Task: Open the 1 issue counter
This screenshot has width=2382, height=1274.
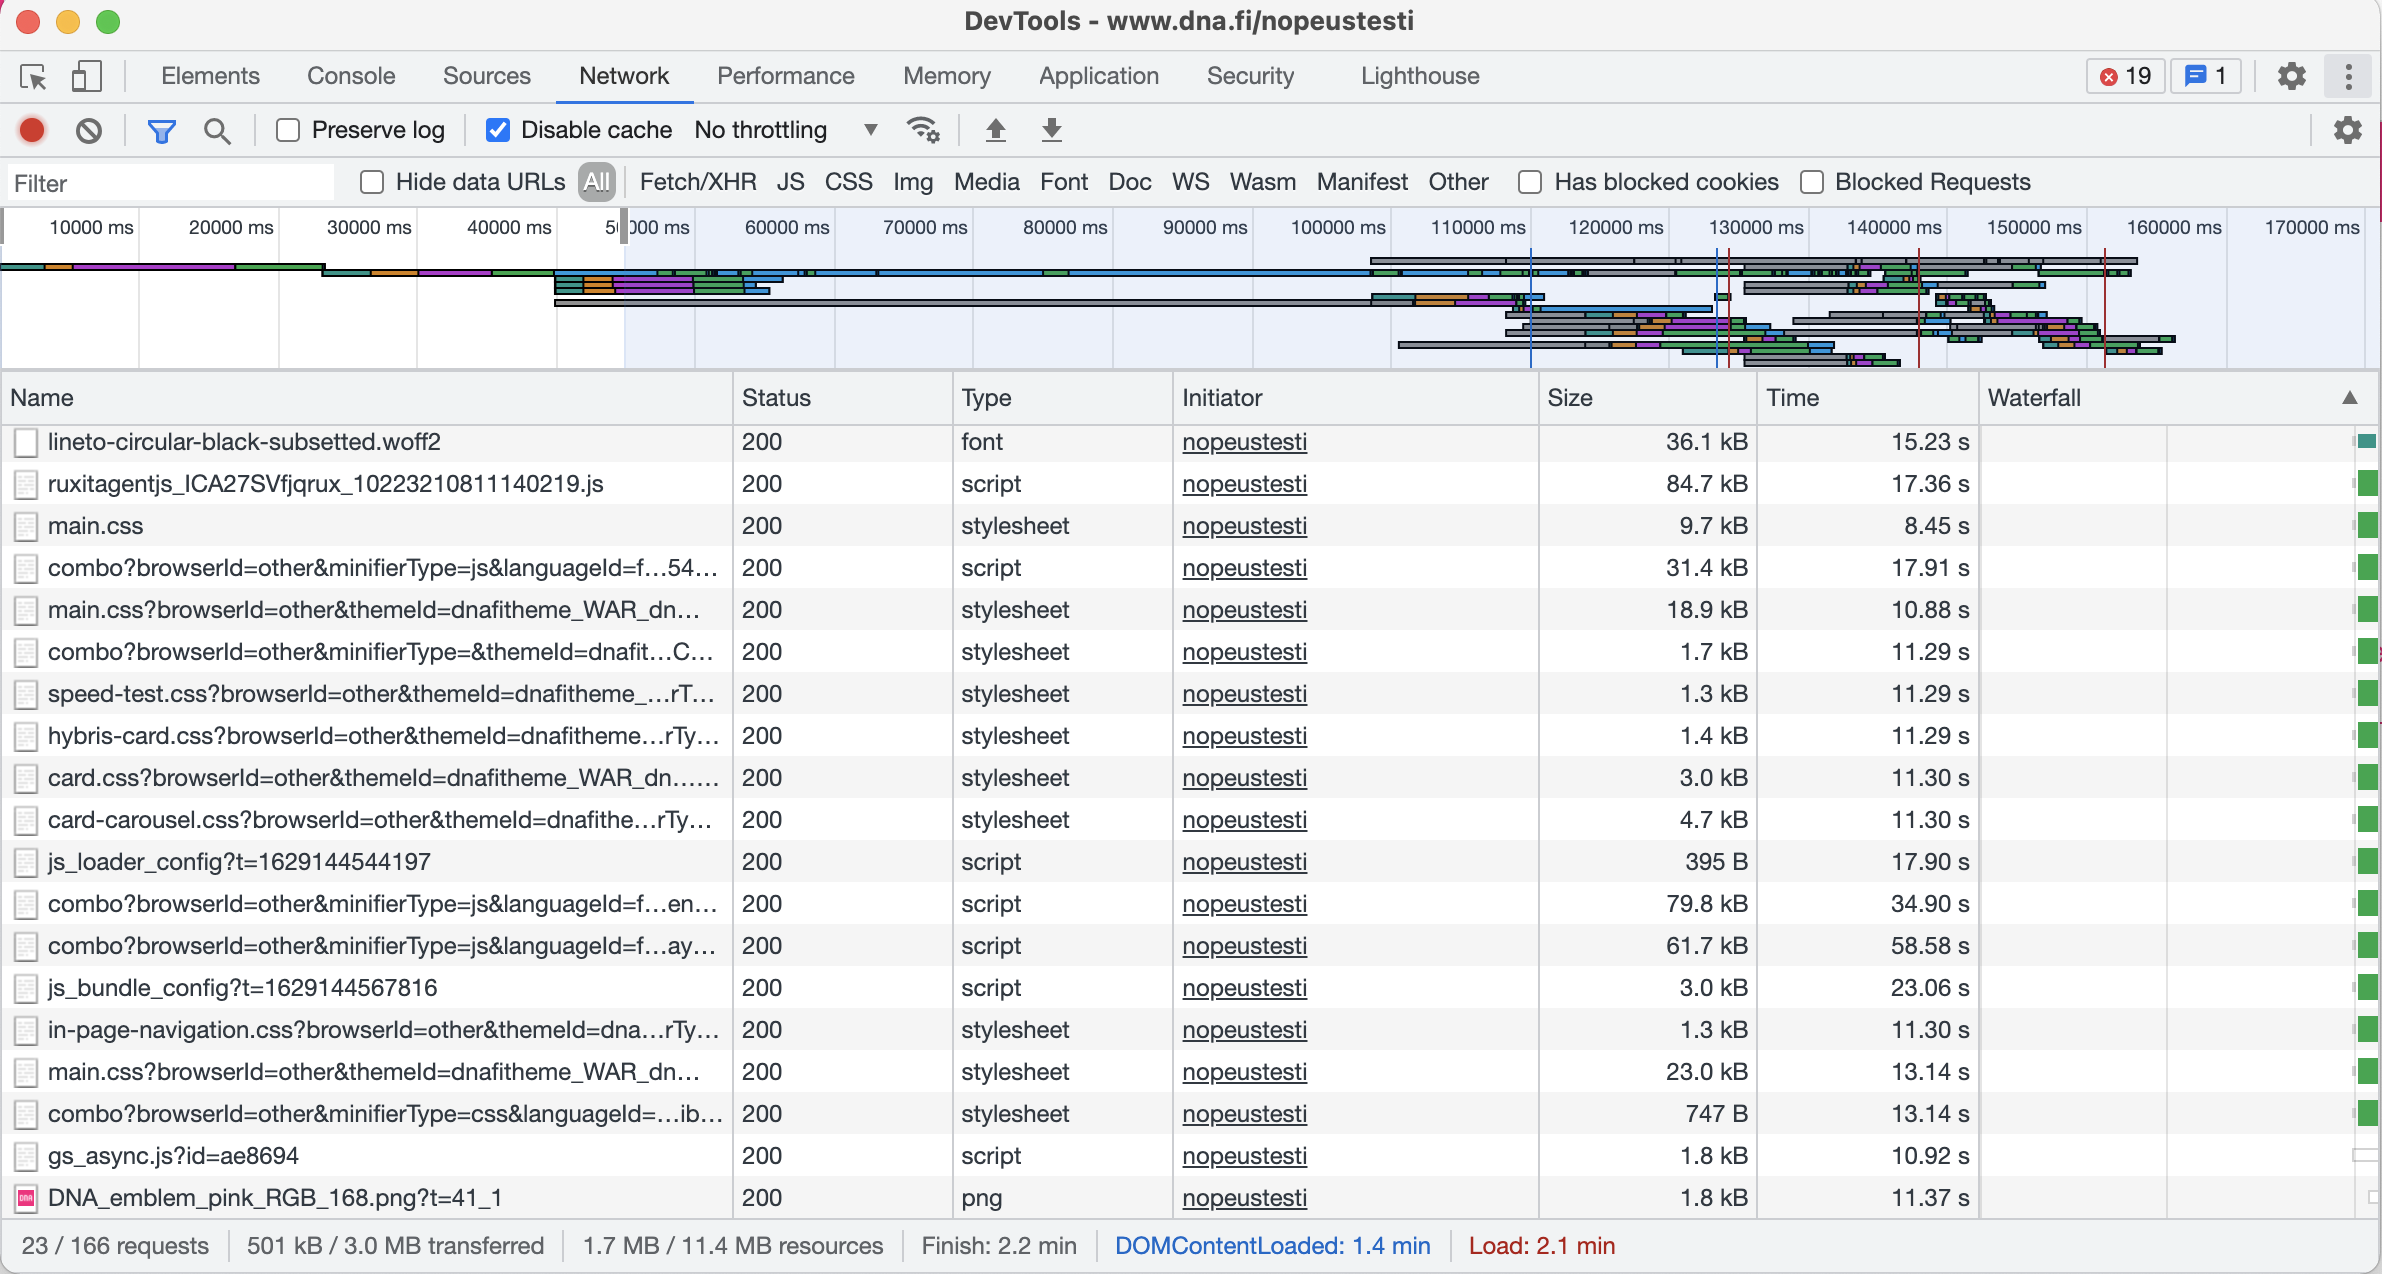Action: click(2206, 76)
